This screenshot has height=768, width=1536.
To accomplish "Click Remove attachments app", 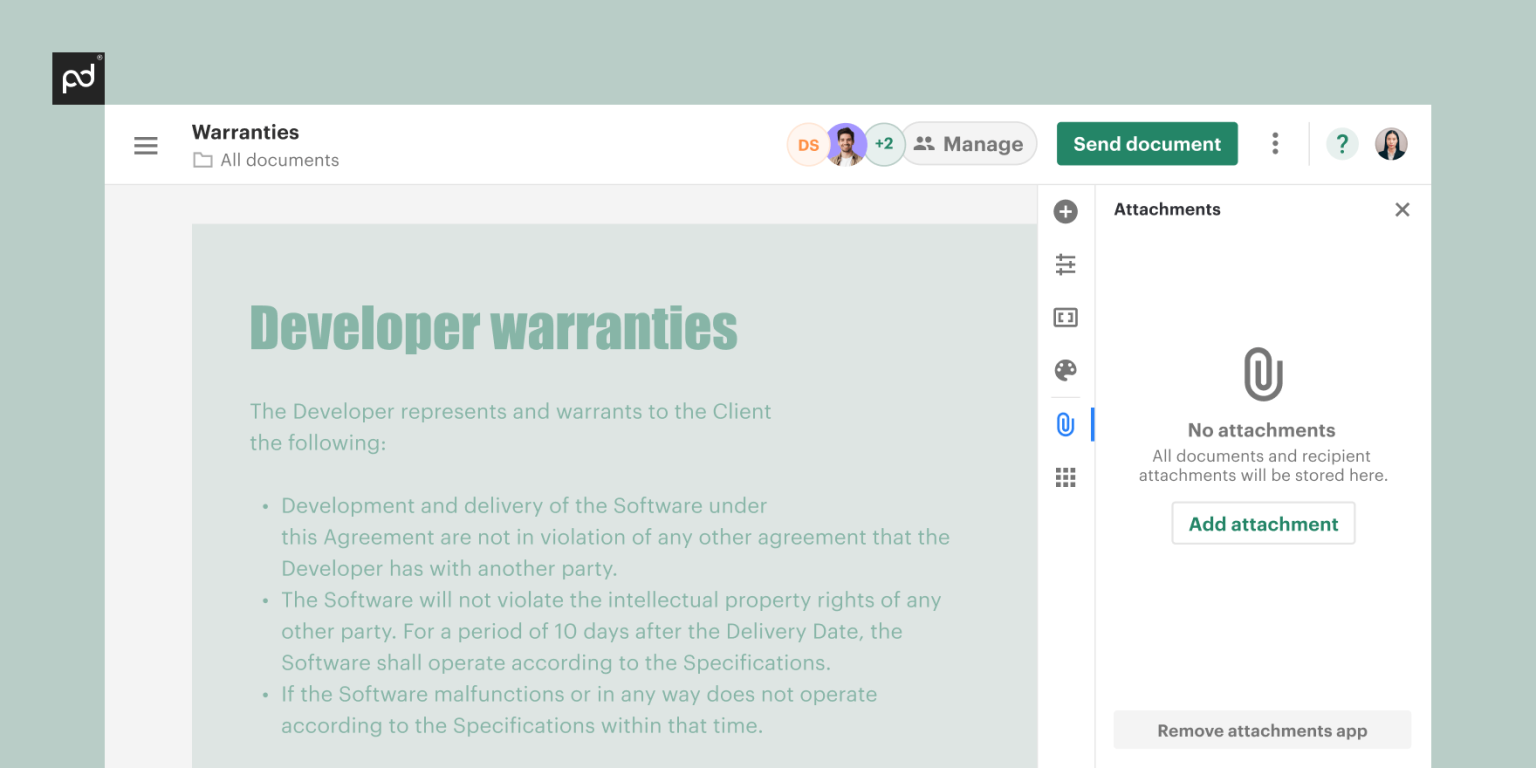I will (1262, 730).
